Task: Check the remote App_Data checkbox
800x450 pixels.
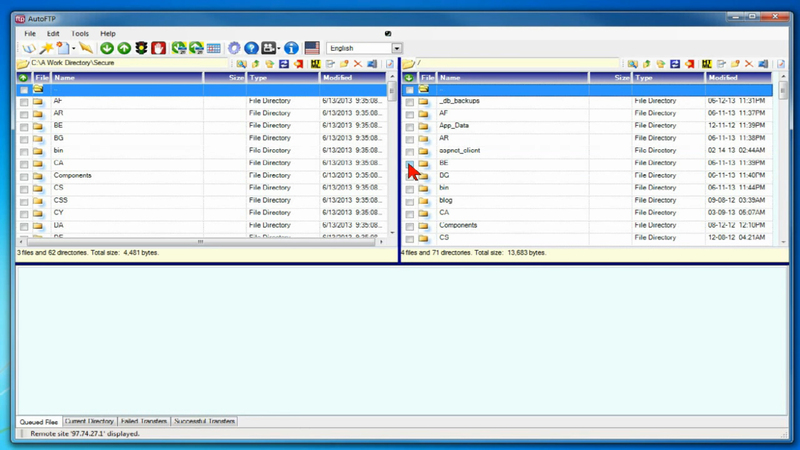Action: (x=410, y=127)
